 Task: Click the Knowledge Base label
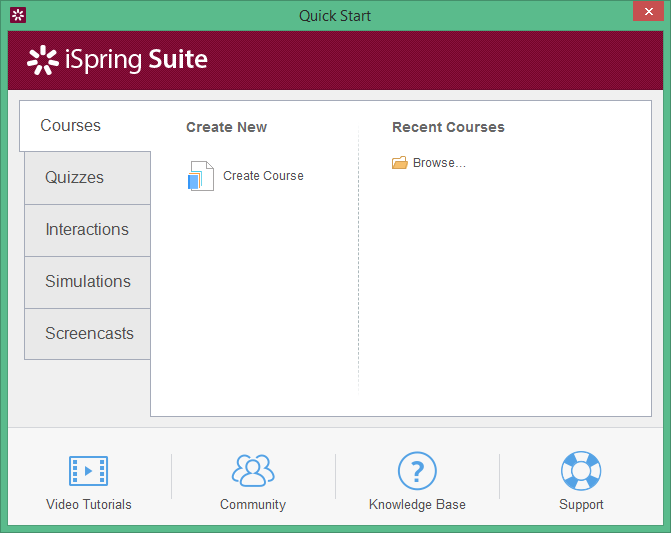pyautogui.click(x=417, y=504)
